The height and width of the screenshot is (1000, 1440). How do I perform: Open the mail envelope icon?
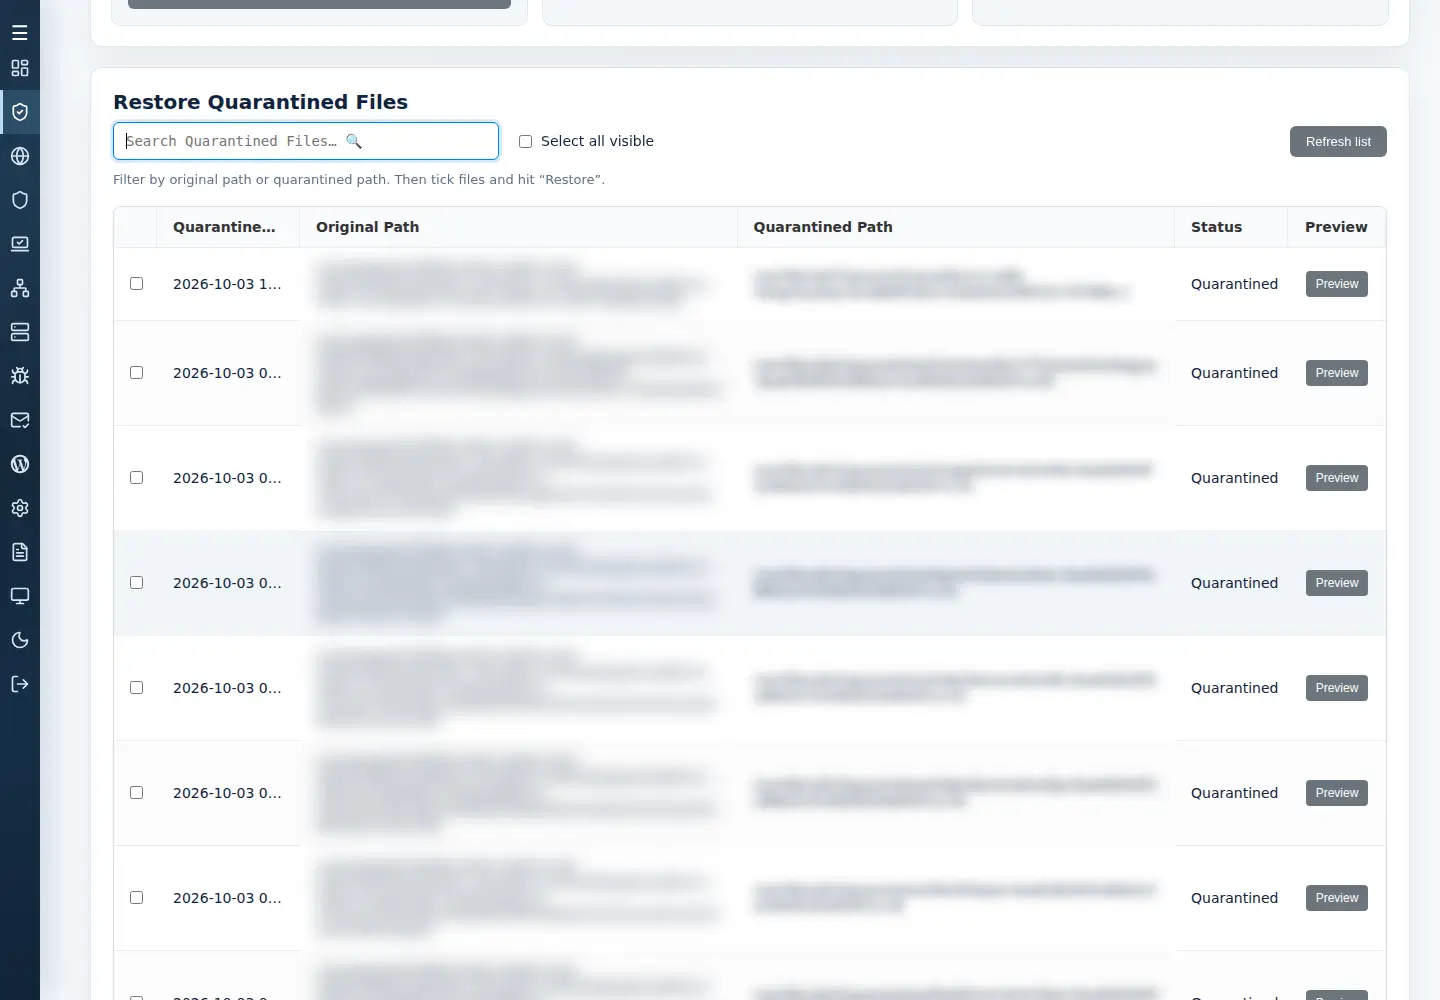(20, 420)
